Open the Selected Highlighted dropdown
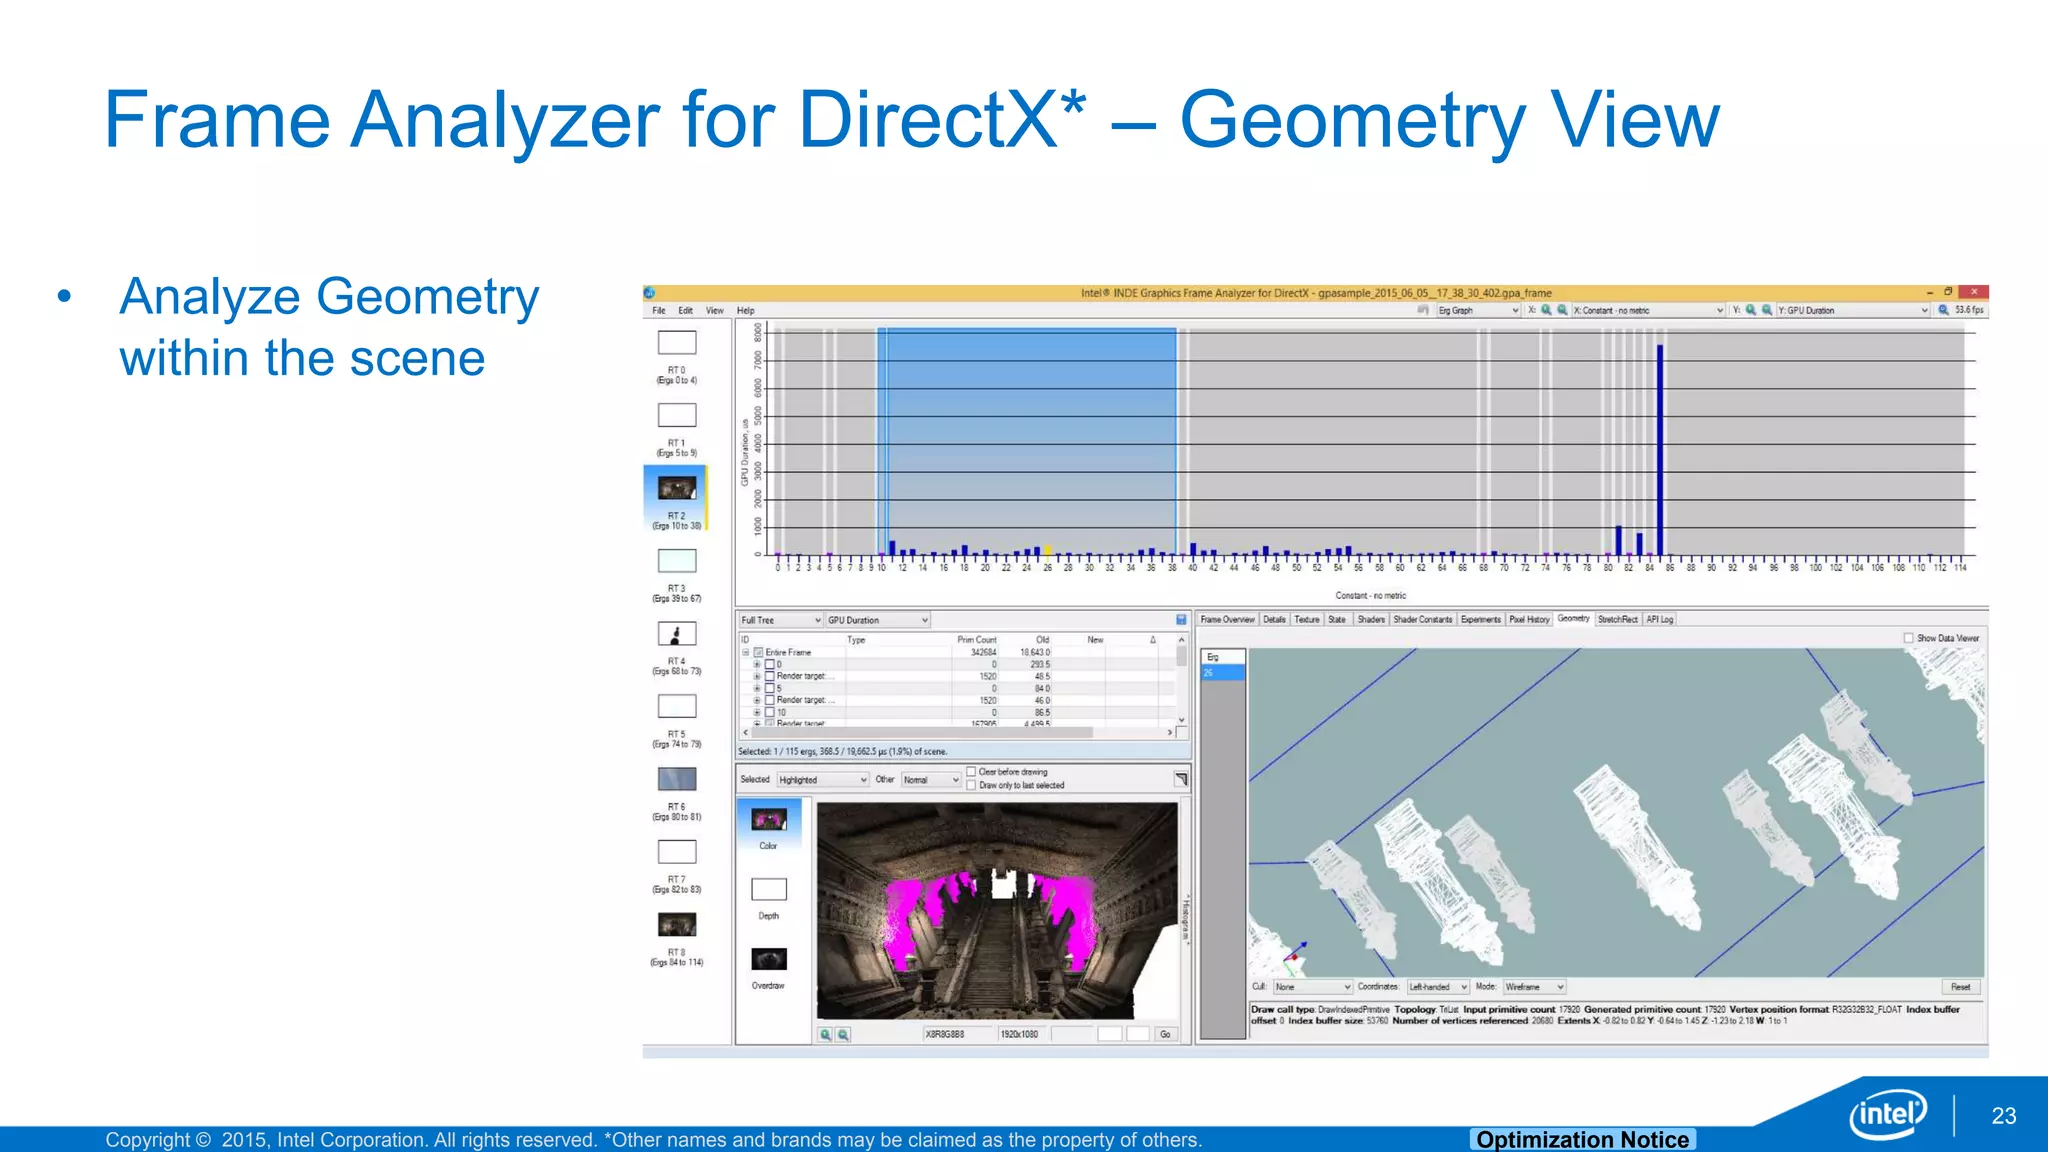The image size is (2048, 1152). click(x=823, y=780)
